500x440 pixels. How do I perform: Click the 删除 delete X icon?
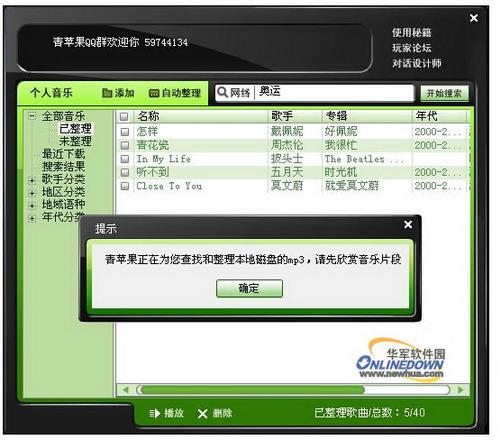[202, 414]
